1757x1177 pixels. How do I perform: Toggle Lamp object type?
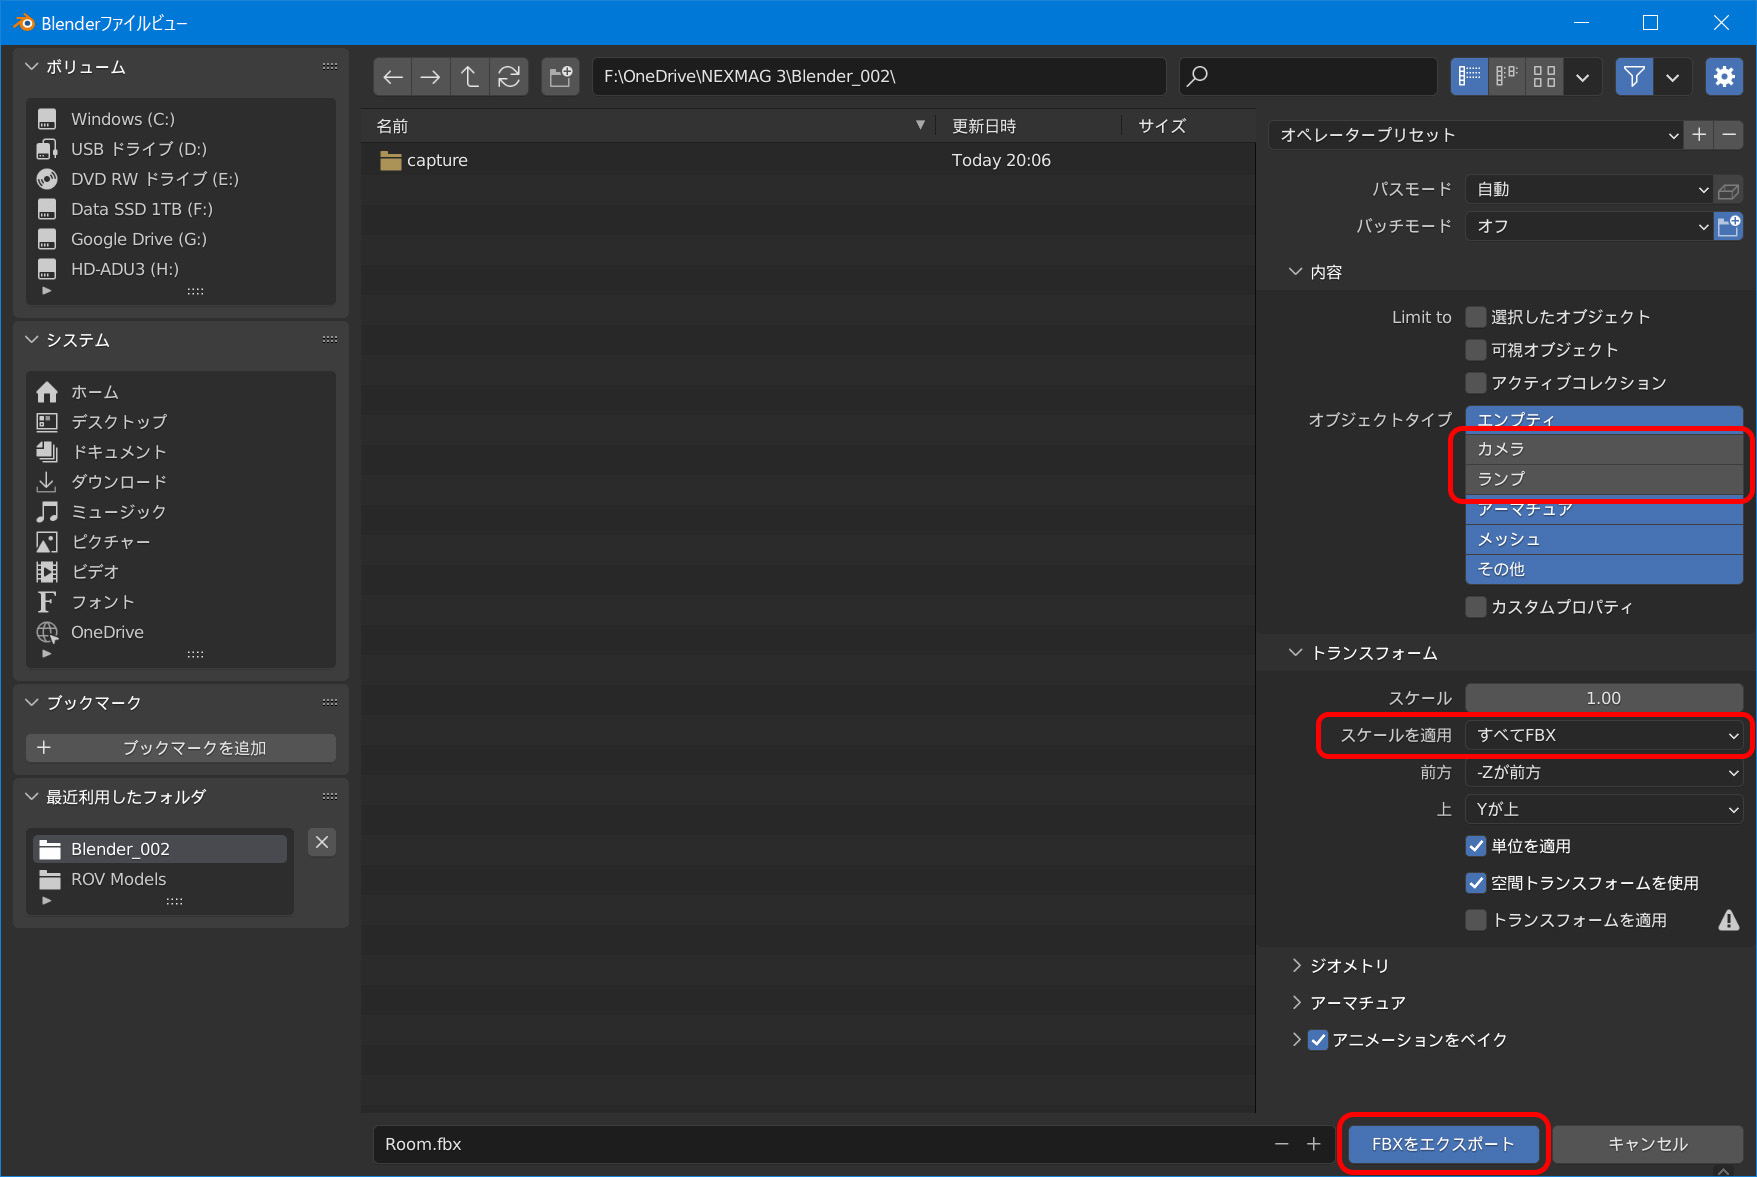click(x=1604, y=479)
